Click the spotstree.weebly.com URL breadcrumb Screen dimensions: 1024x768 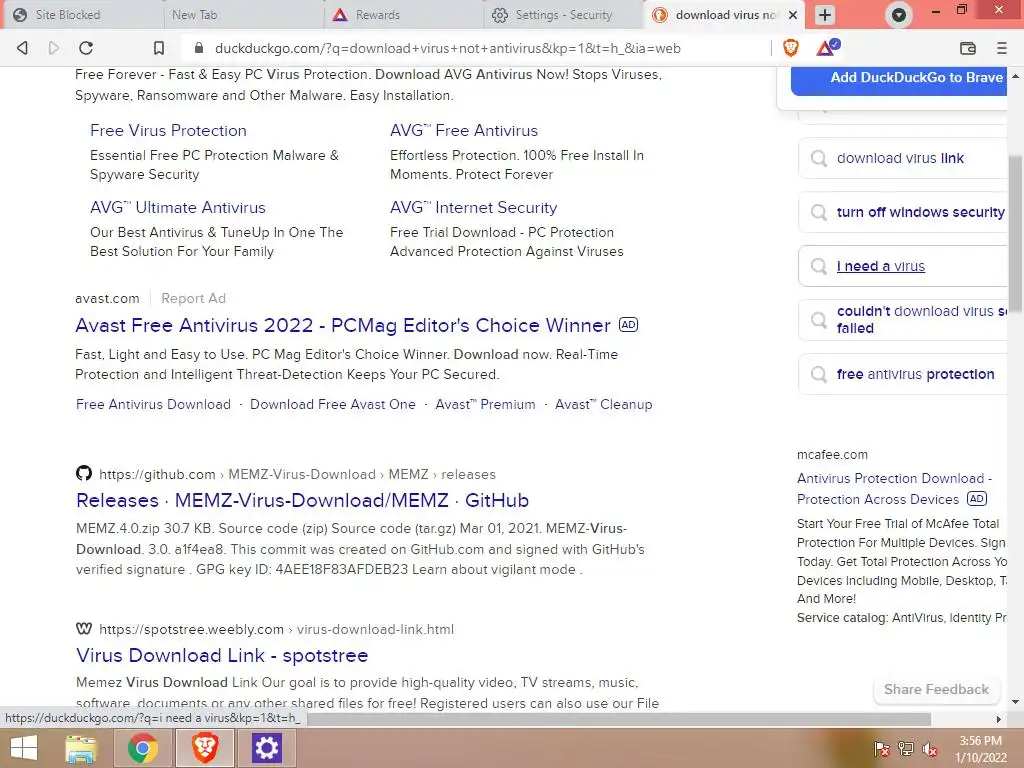point(276,630)
